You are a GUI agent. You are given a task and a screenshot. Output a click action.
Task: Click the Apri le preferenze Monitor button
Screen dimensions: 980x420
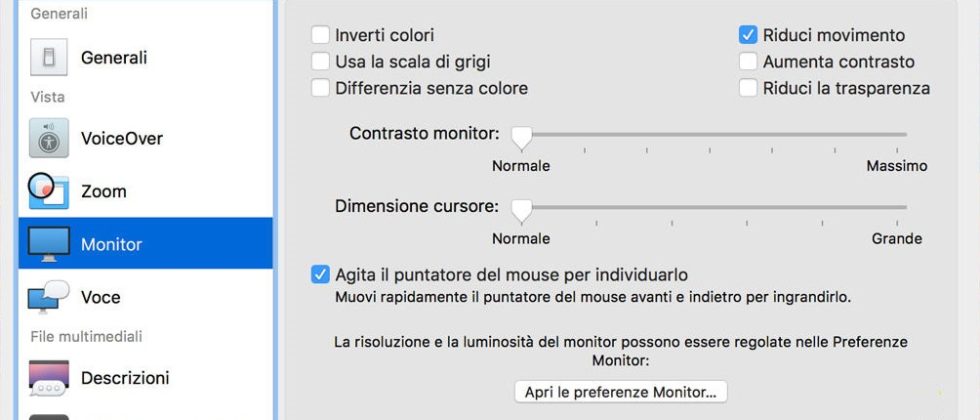pos(620,392)
